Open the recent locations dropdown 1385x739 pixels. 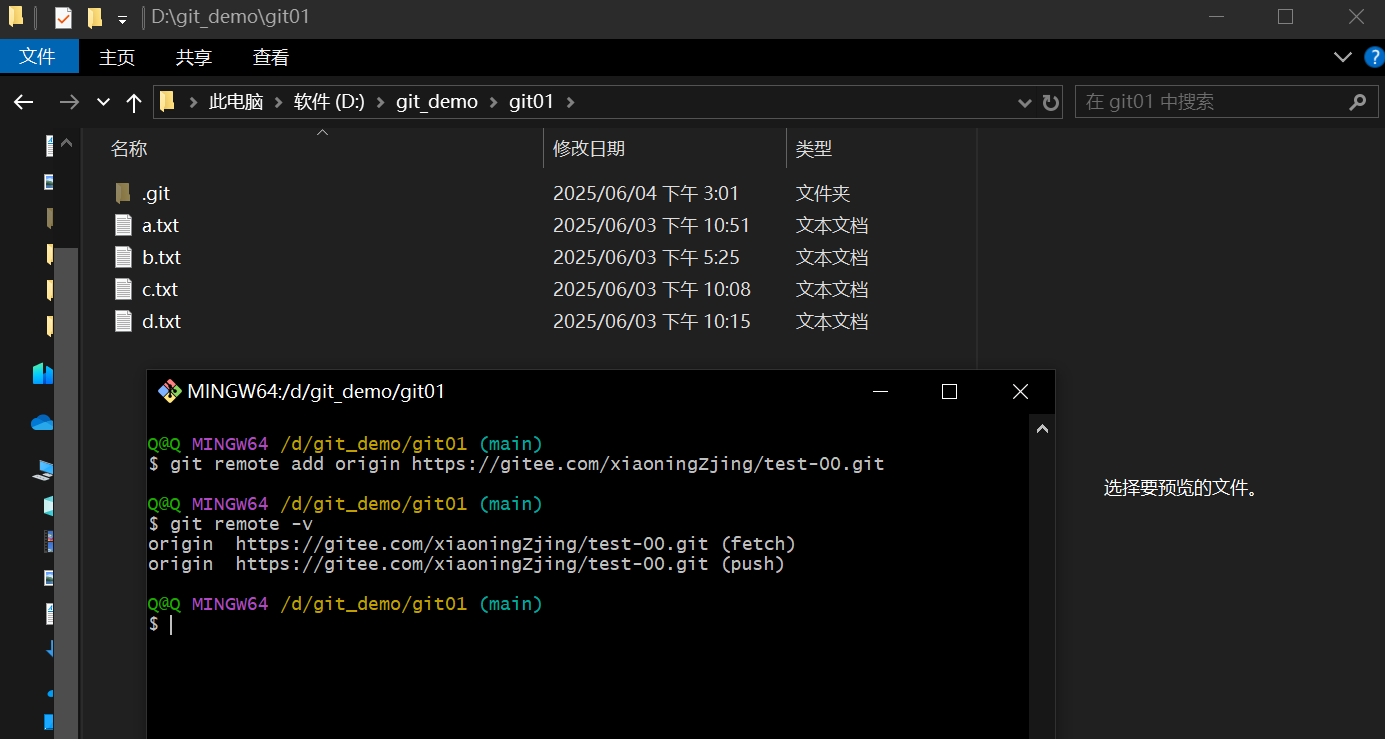103,102
